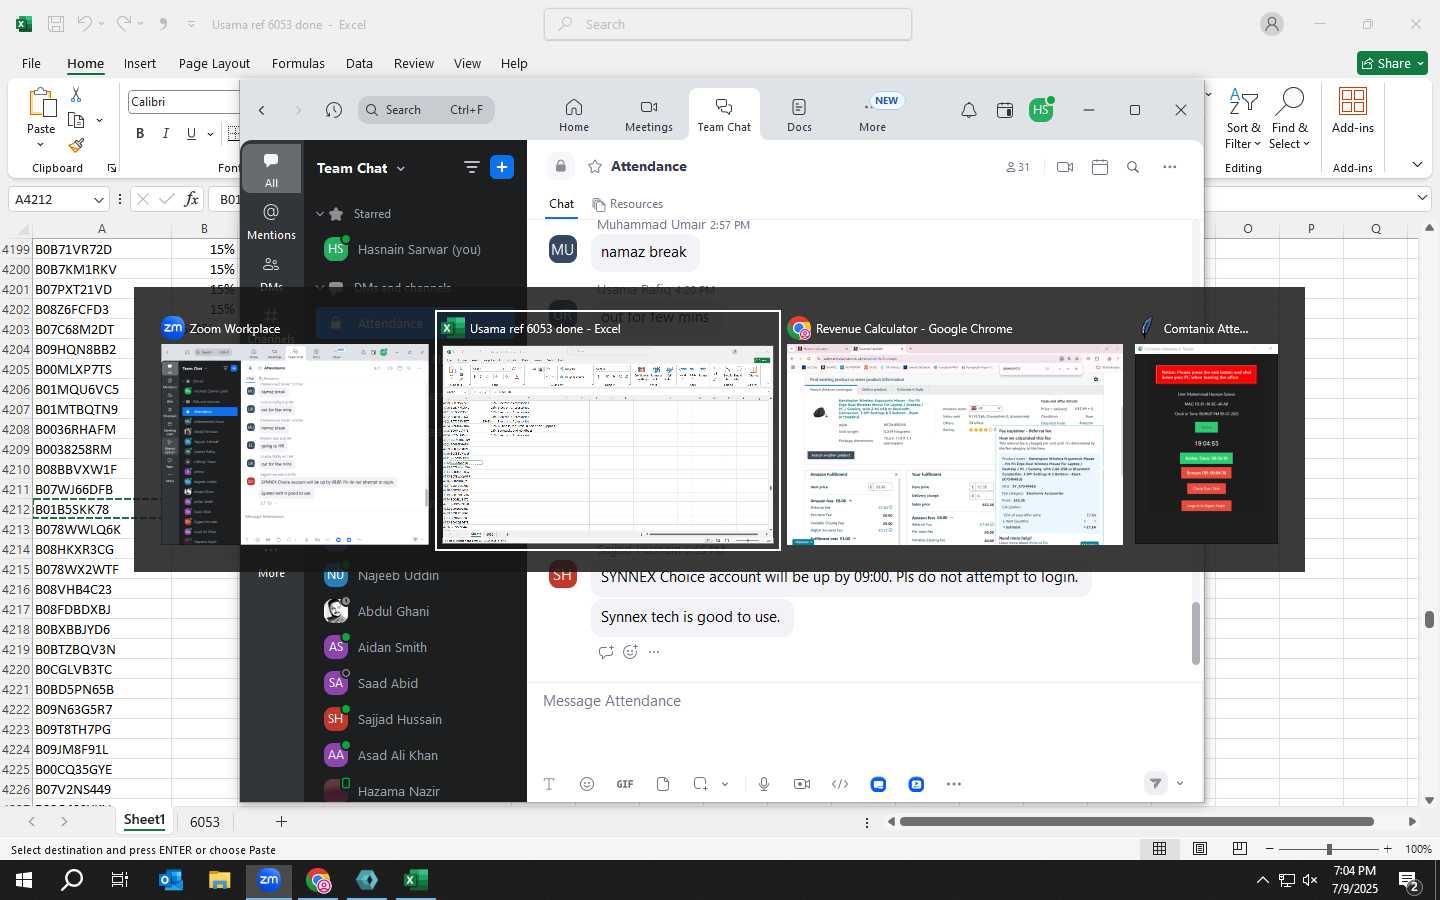Click the Cut scissors icon in Excel ribbon

pos(76,94)
